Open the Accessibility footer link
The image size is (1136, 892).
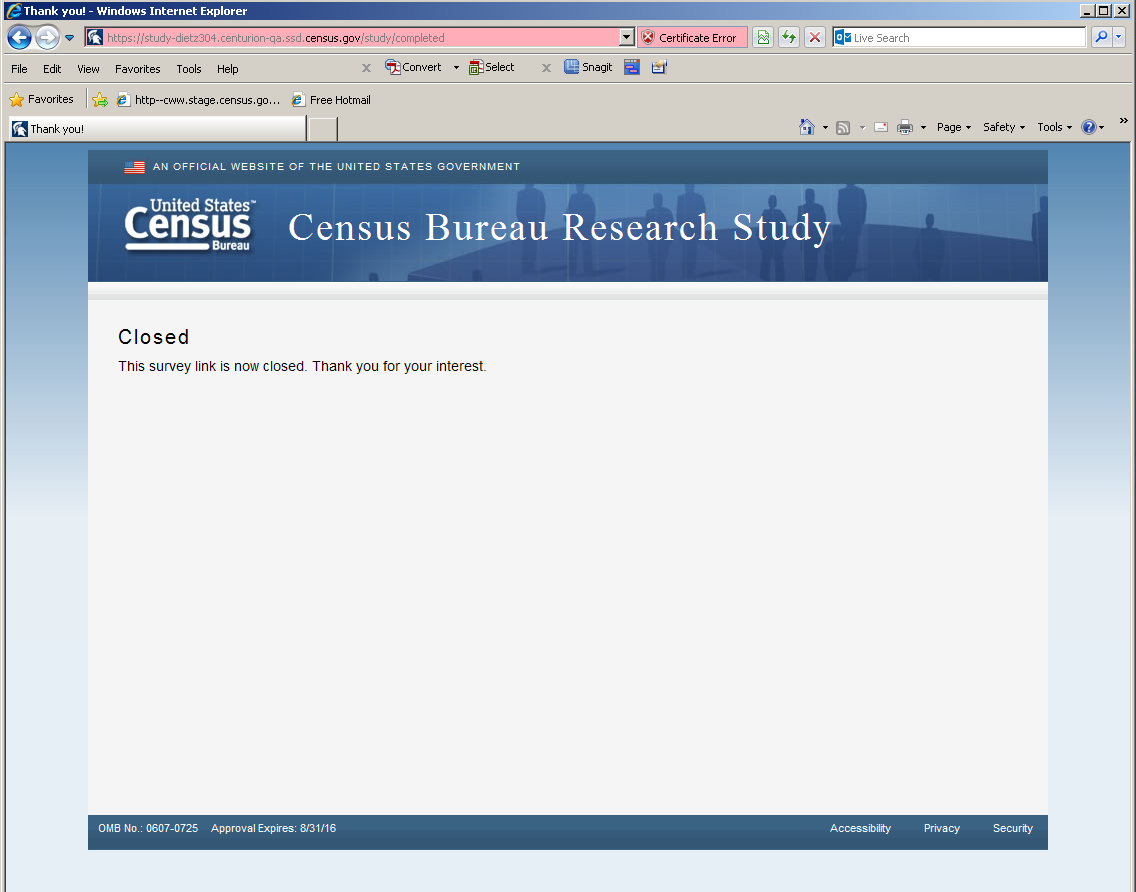pos(859,828)
